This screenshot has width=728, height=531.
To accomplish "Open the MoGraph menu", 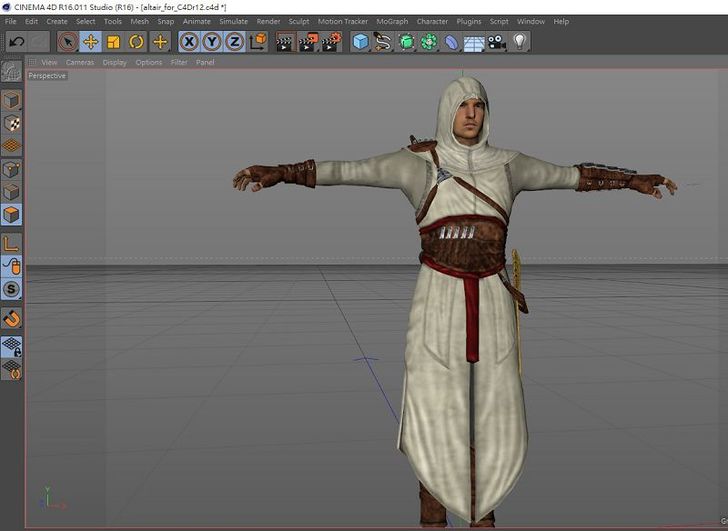I will tap(392, 21).
